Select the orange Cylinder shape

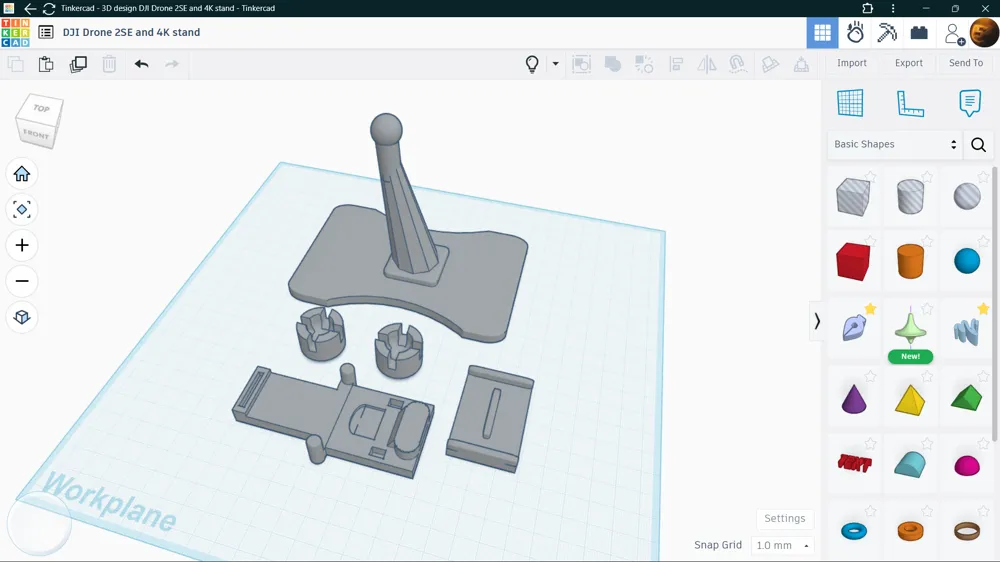coord(910,261)
